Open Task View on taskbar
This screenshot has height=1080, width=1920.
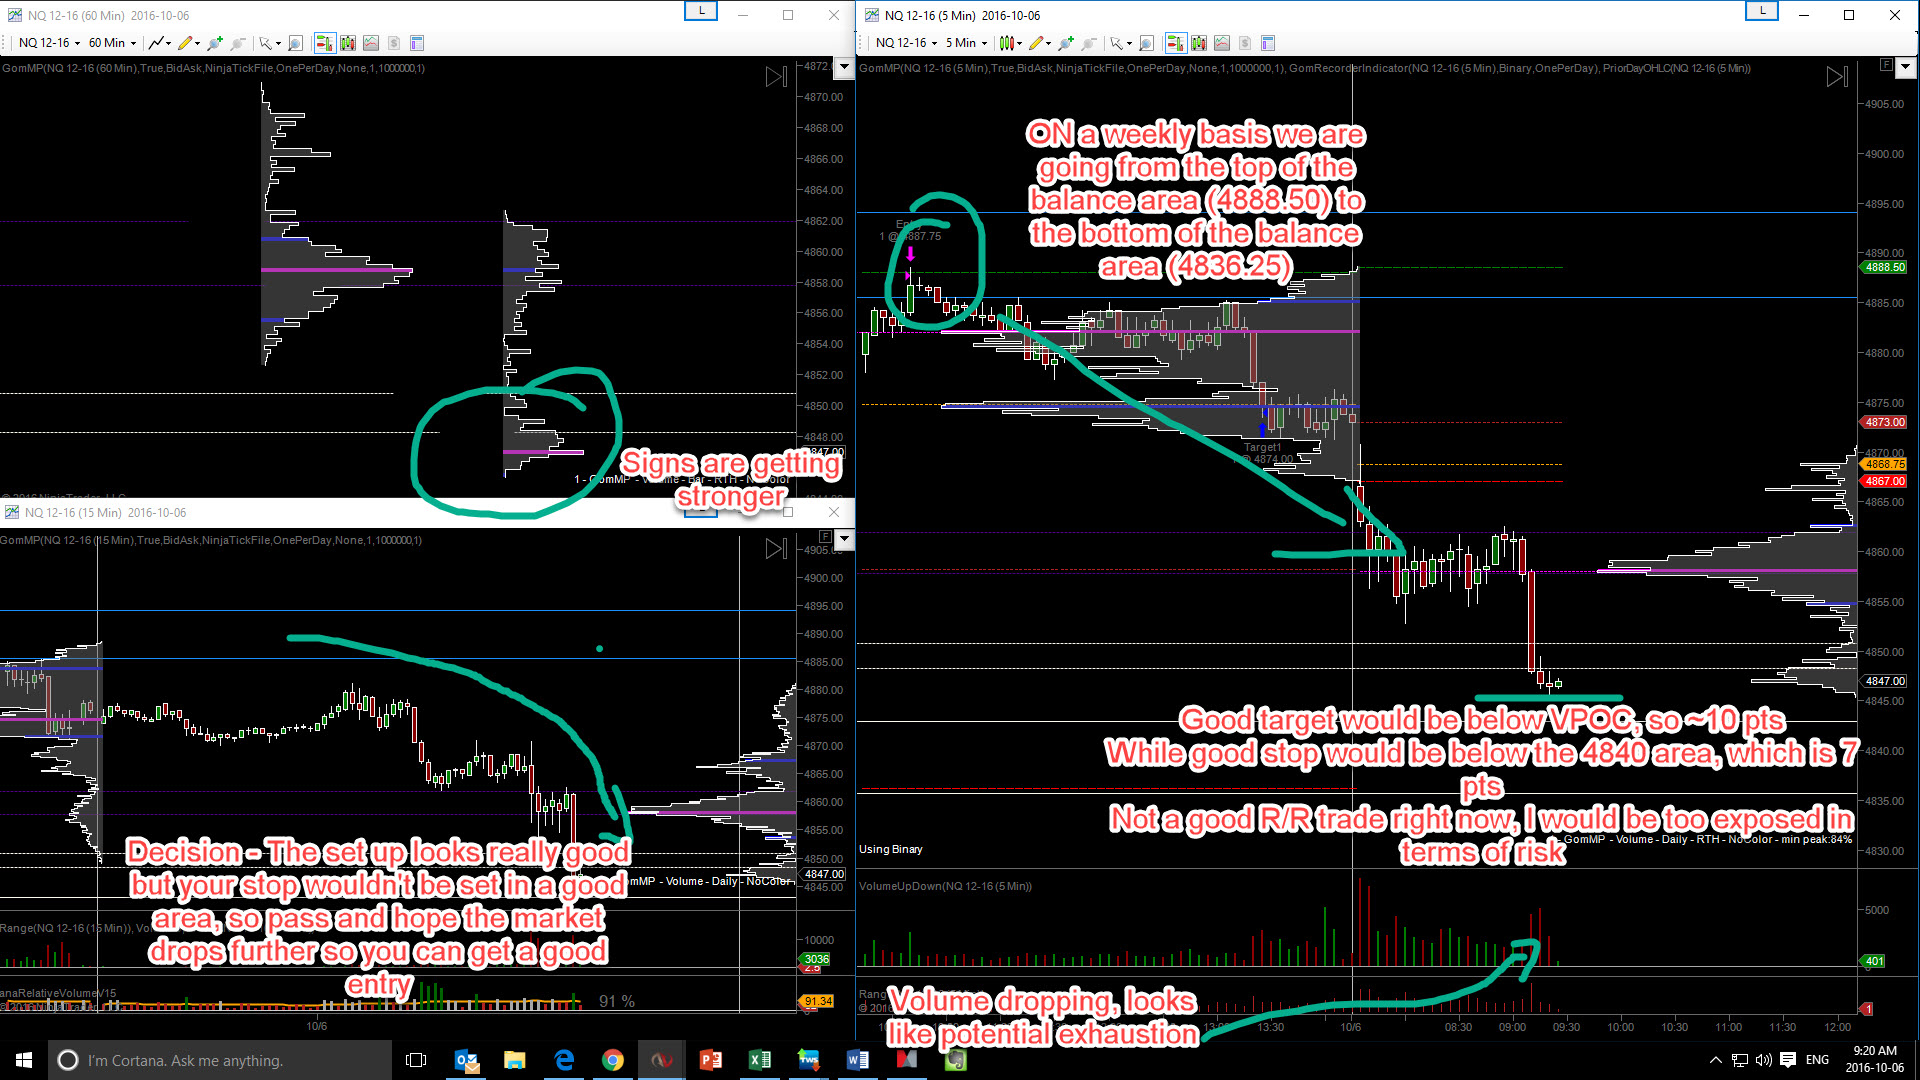[x=416, y=1060]
